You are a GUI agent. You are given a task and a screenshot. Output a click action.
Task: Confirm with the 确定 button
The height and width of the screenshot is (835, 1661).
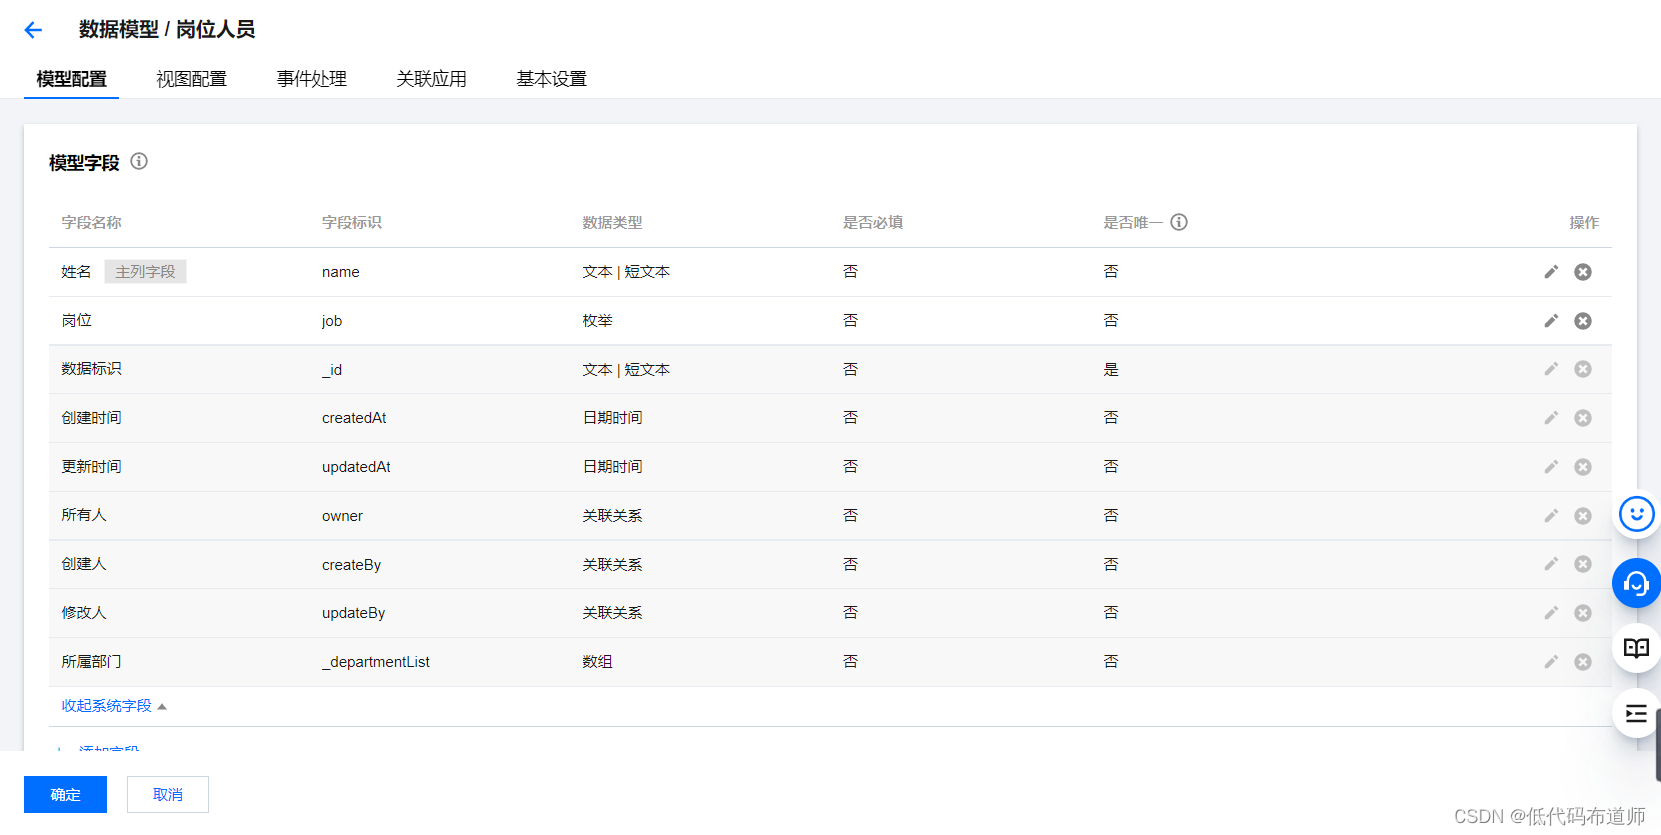coord(65,794)
